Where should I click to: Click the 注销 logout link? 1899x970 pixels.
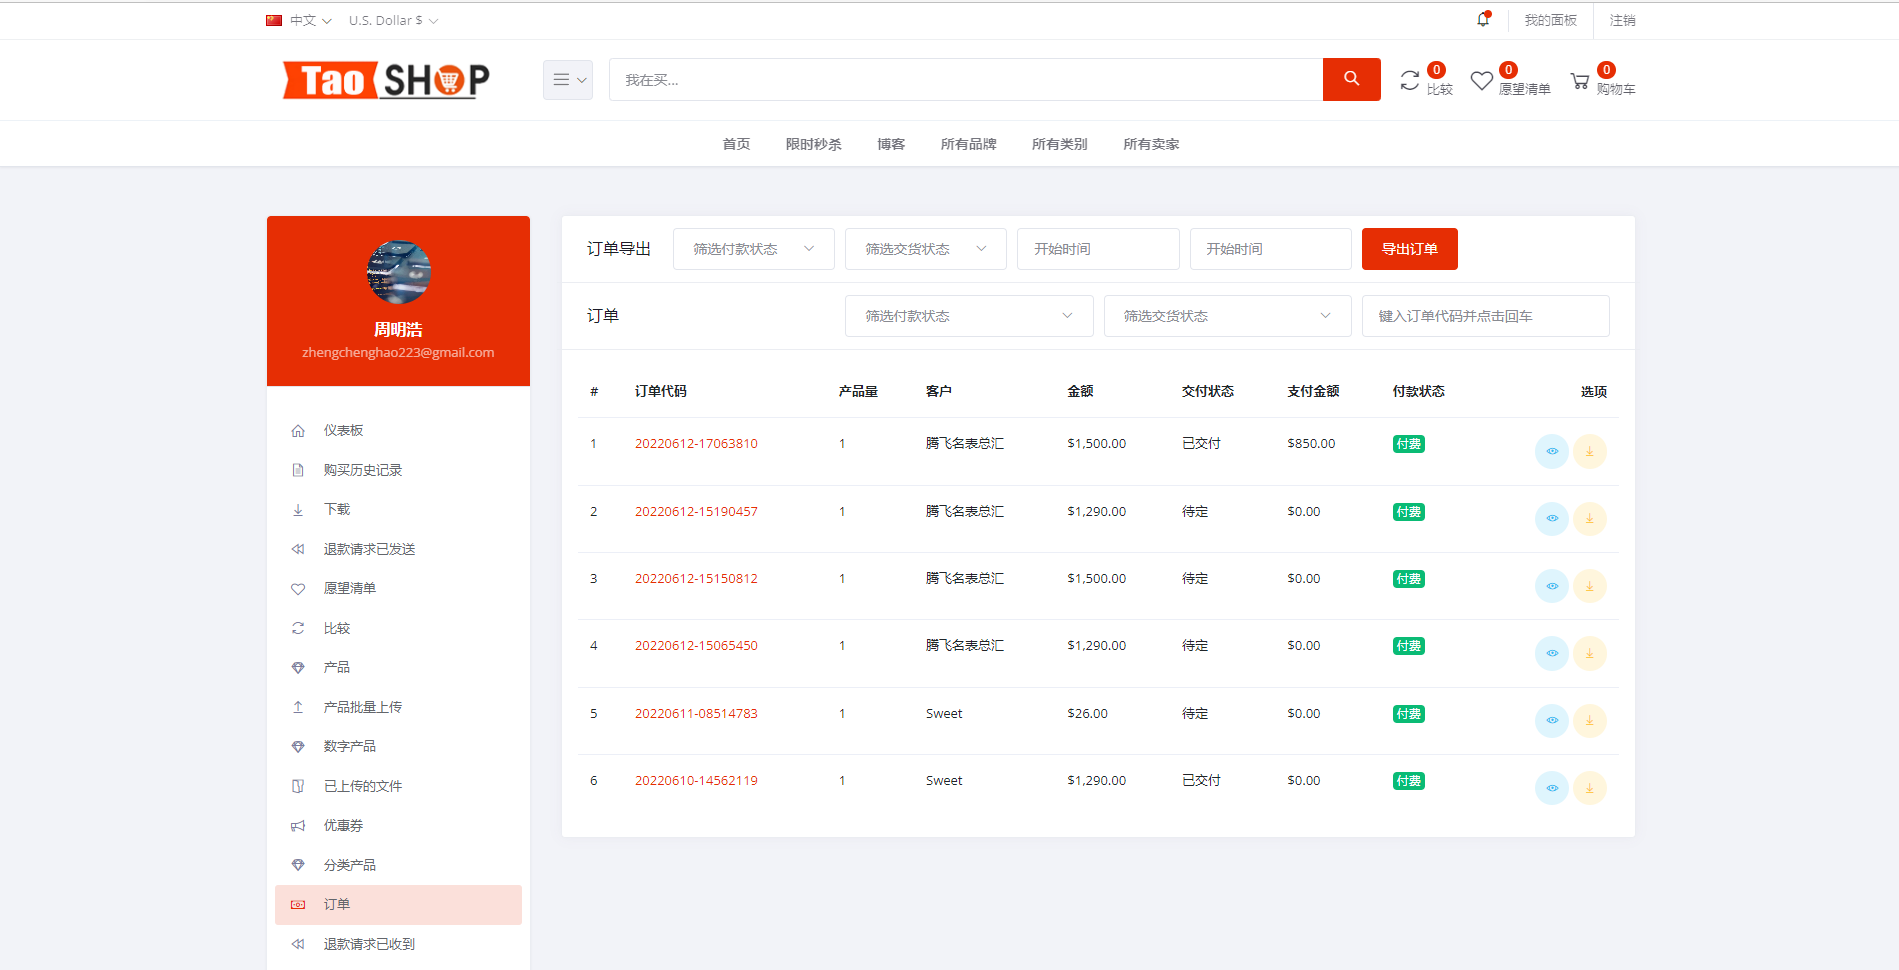[1622, 19]
